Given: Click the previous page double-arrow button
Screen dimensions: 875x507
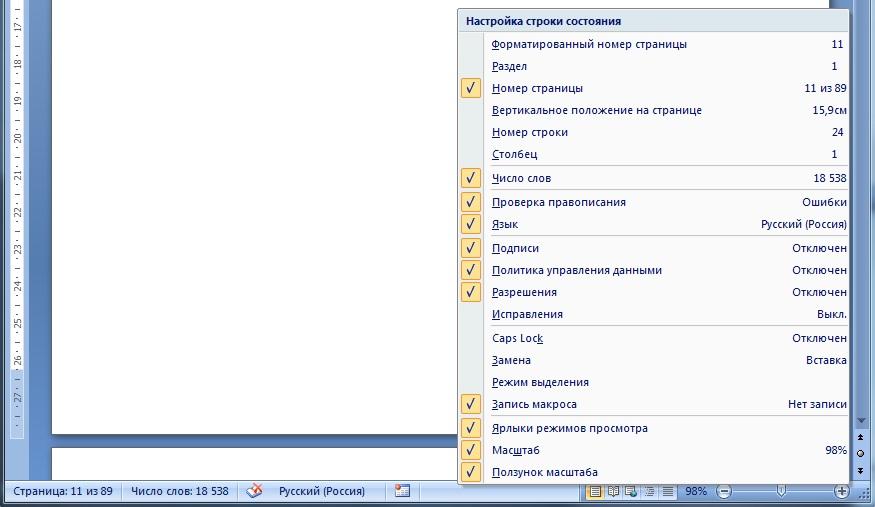Looking at the screenshot, I should [860, 437].
